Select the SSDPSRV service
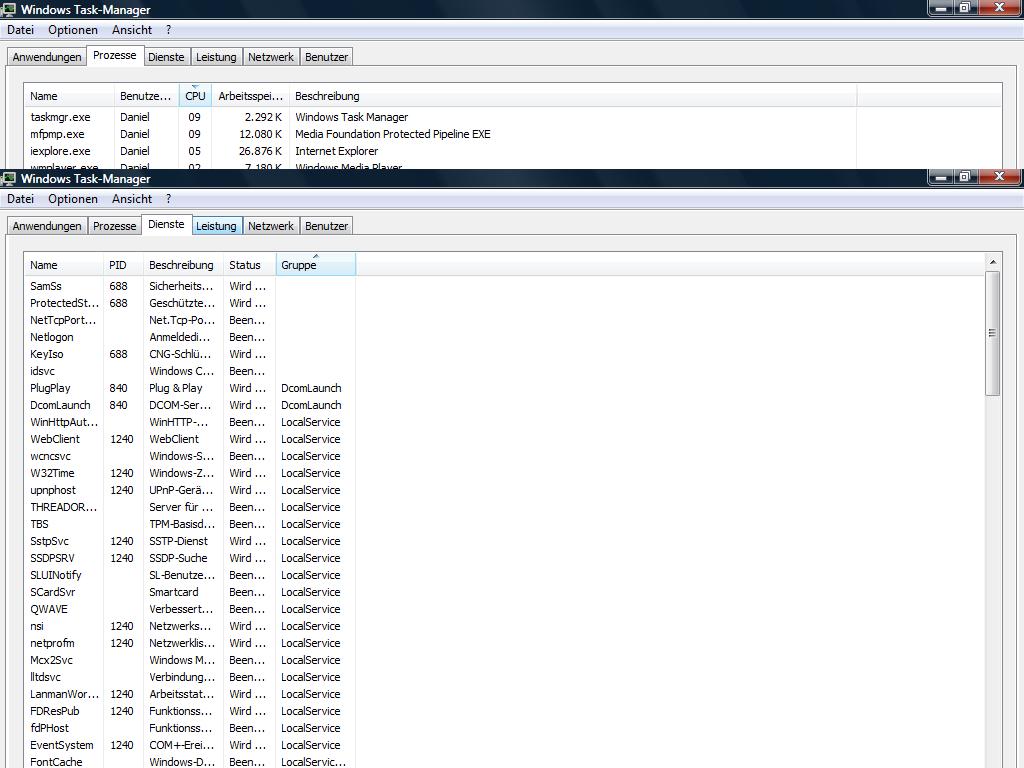The width and height of the screenshot is (1024, 768). pos(52,558)
